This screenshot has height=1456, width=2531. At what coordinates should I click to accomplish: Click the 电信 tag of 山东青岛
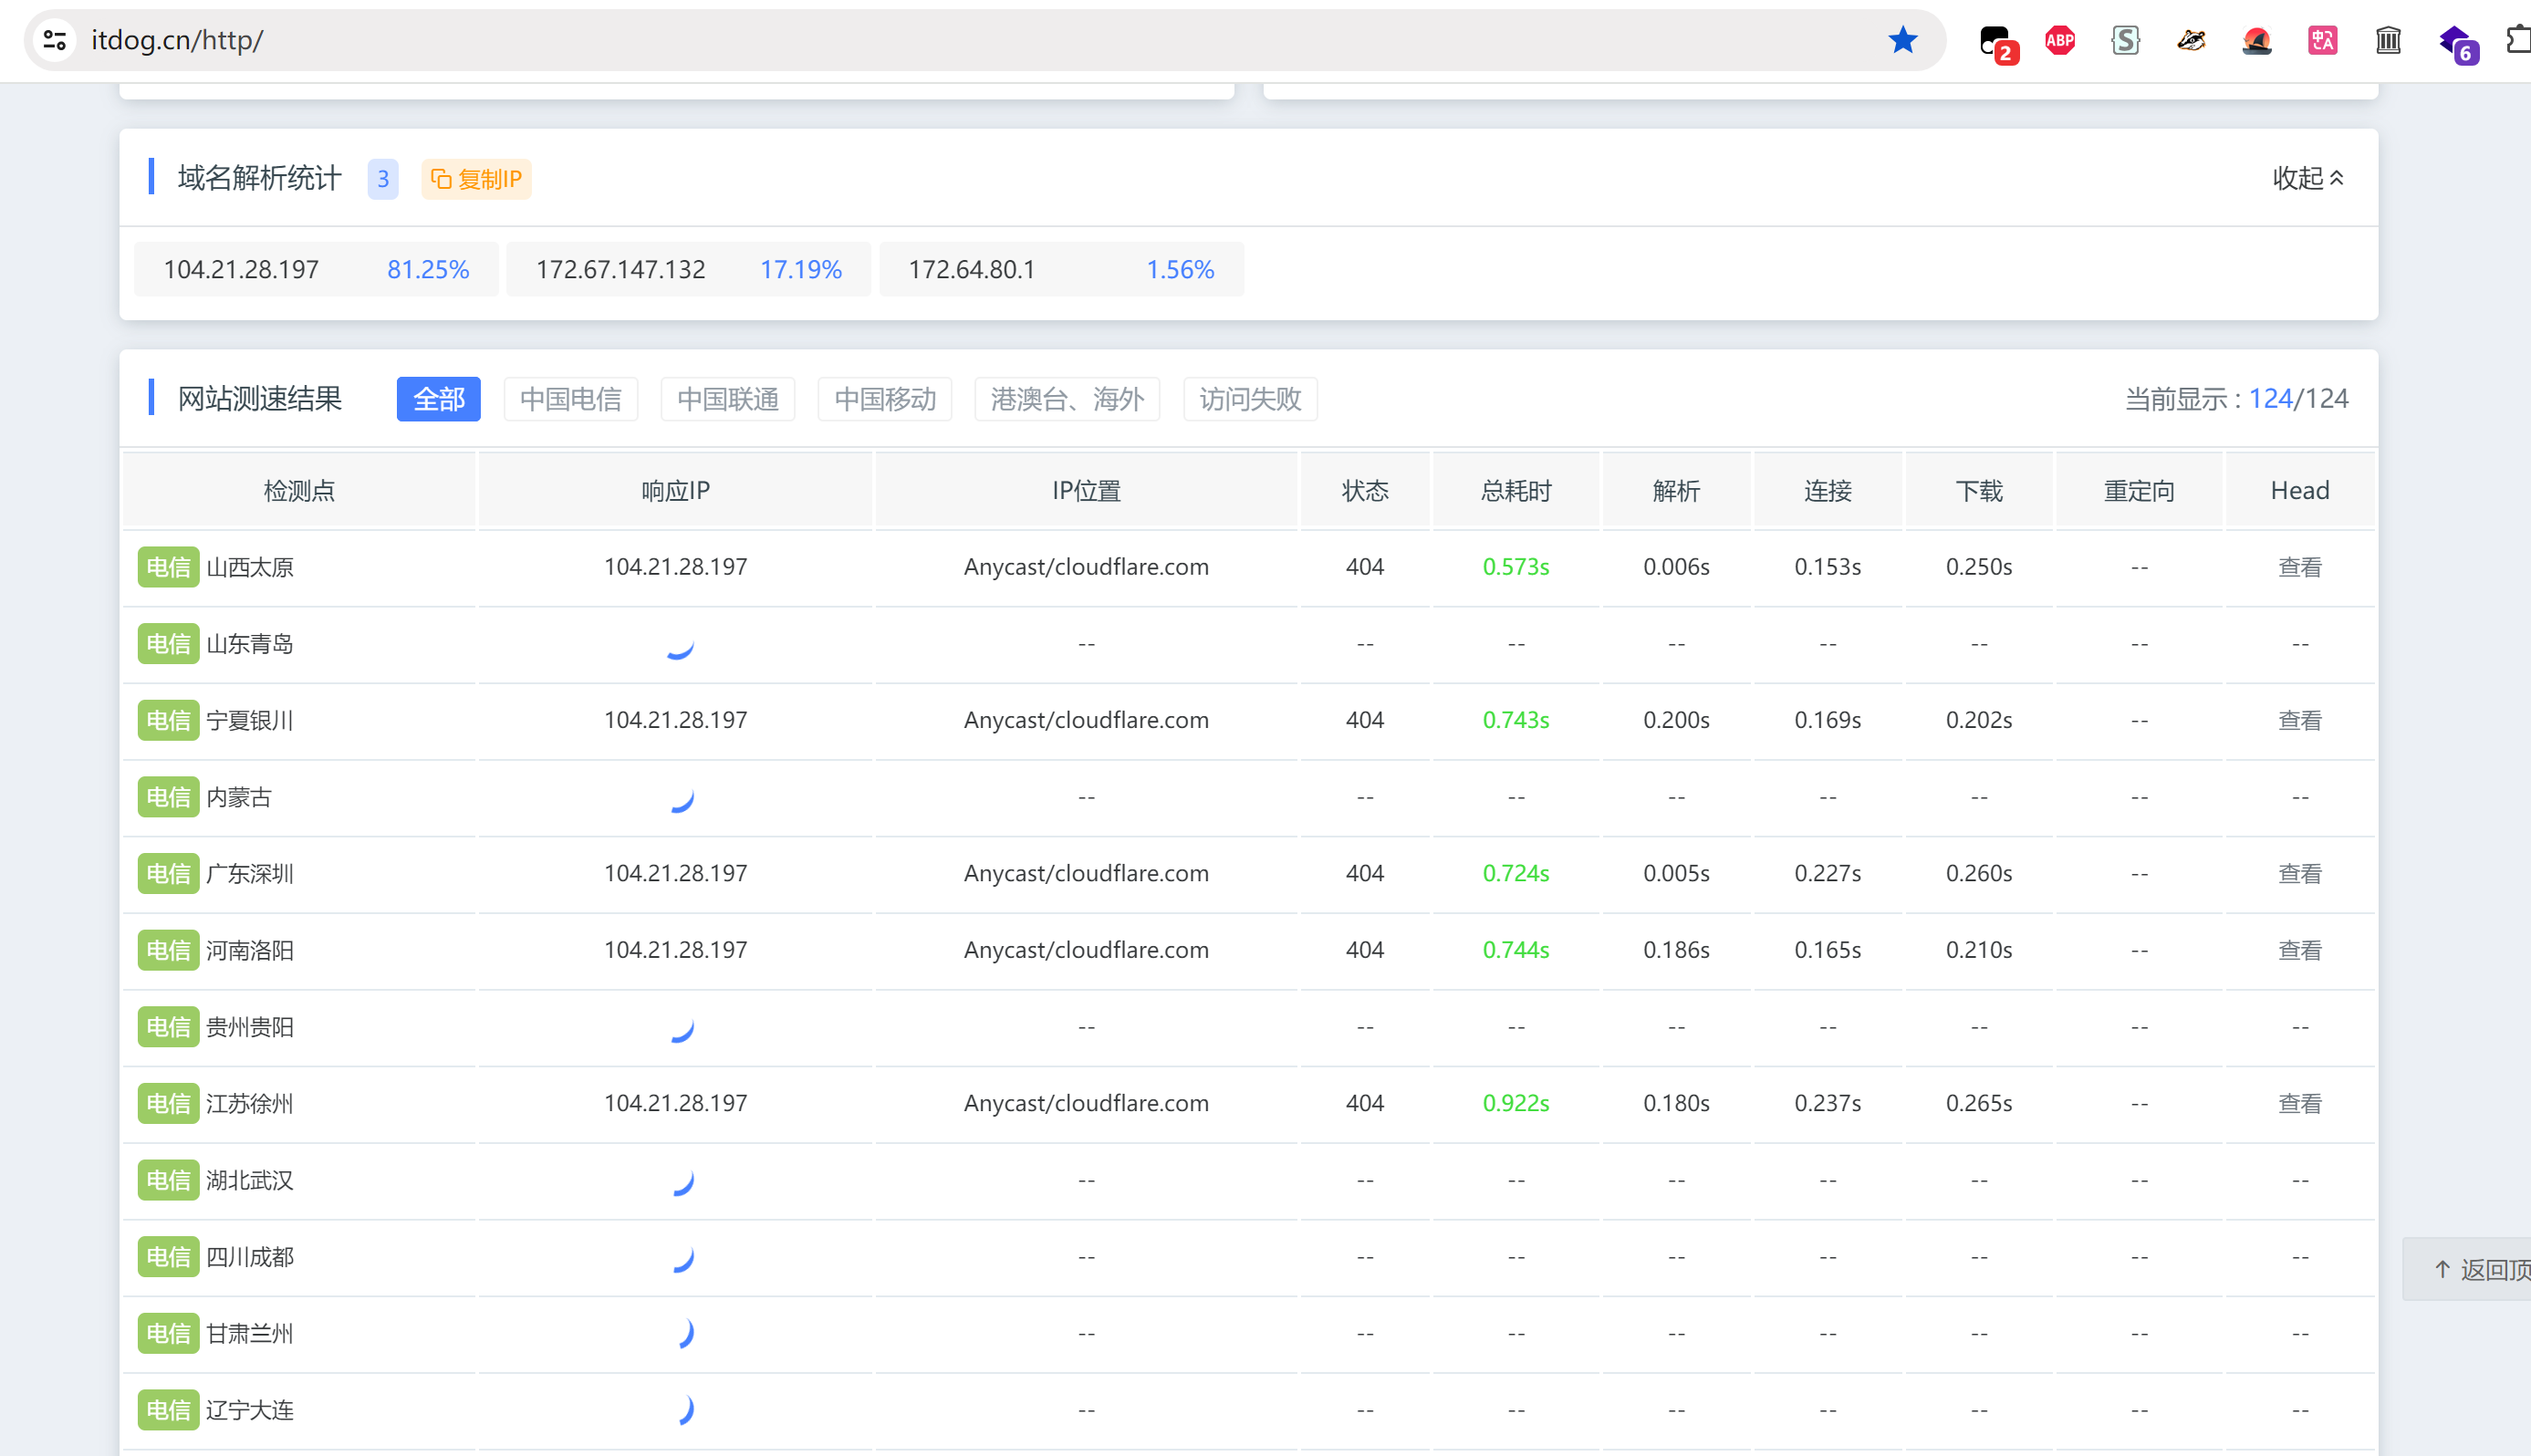(x=168, y=644)
